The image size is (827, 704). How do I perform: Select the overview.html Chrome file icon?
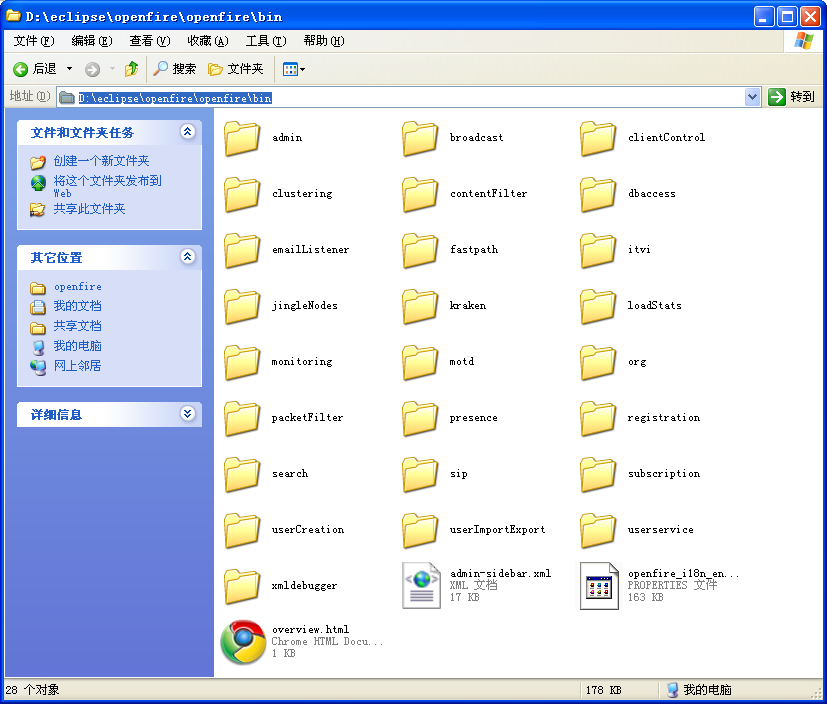(x=241, y=640)
